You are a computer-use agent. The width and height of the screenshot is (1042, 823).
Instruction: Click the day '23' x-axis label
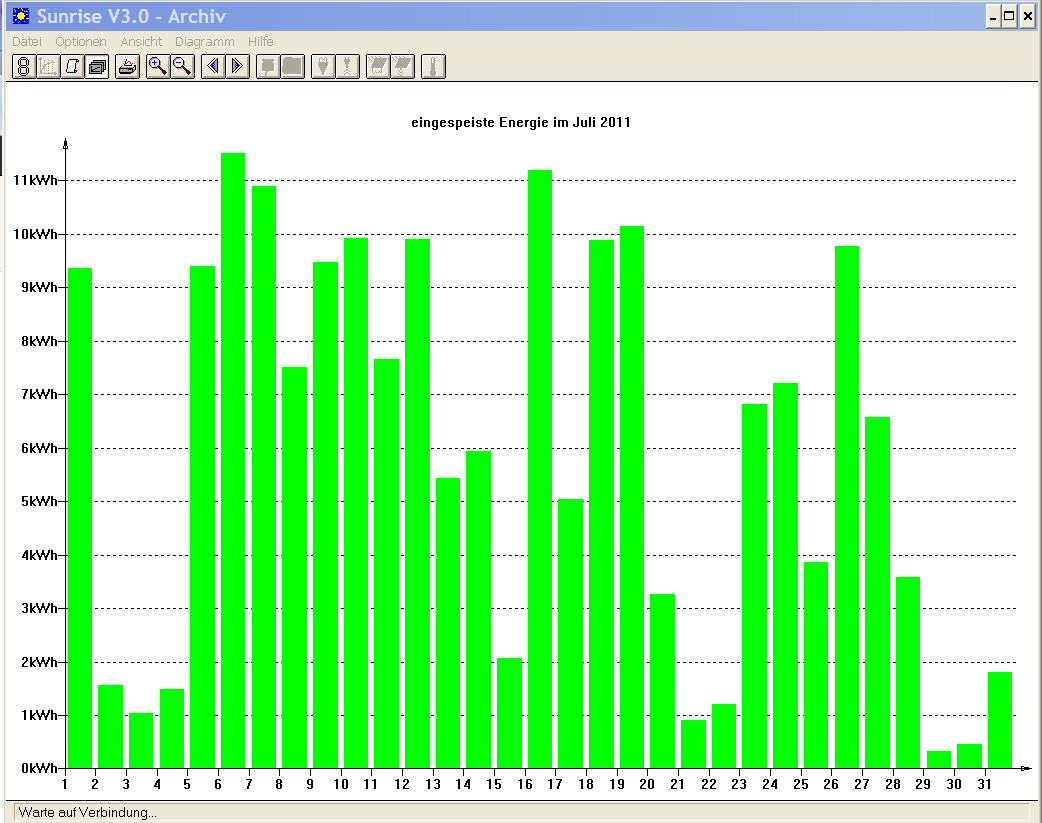(x=739, y=784)
